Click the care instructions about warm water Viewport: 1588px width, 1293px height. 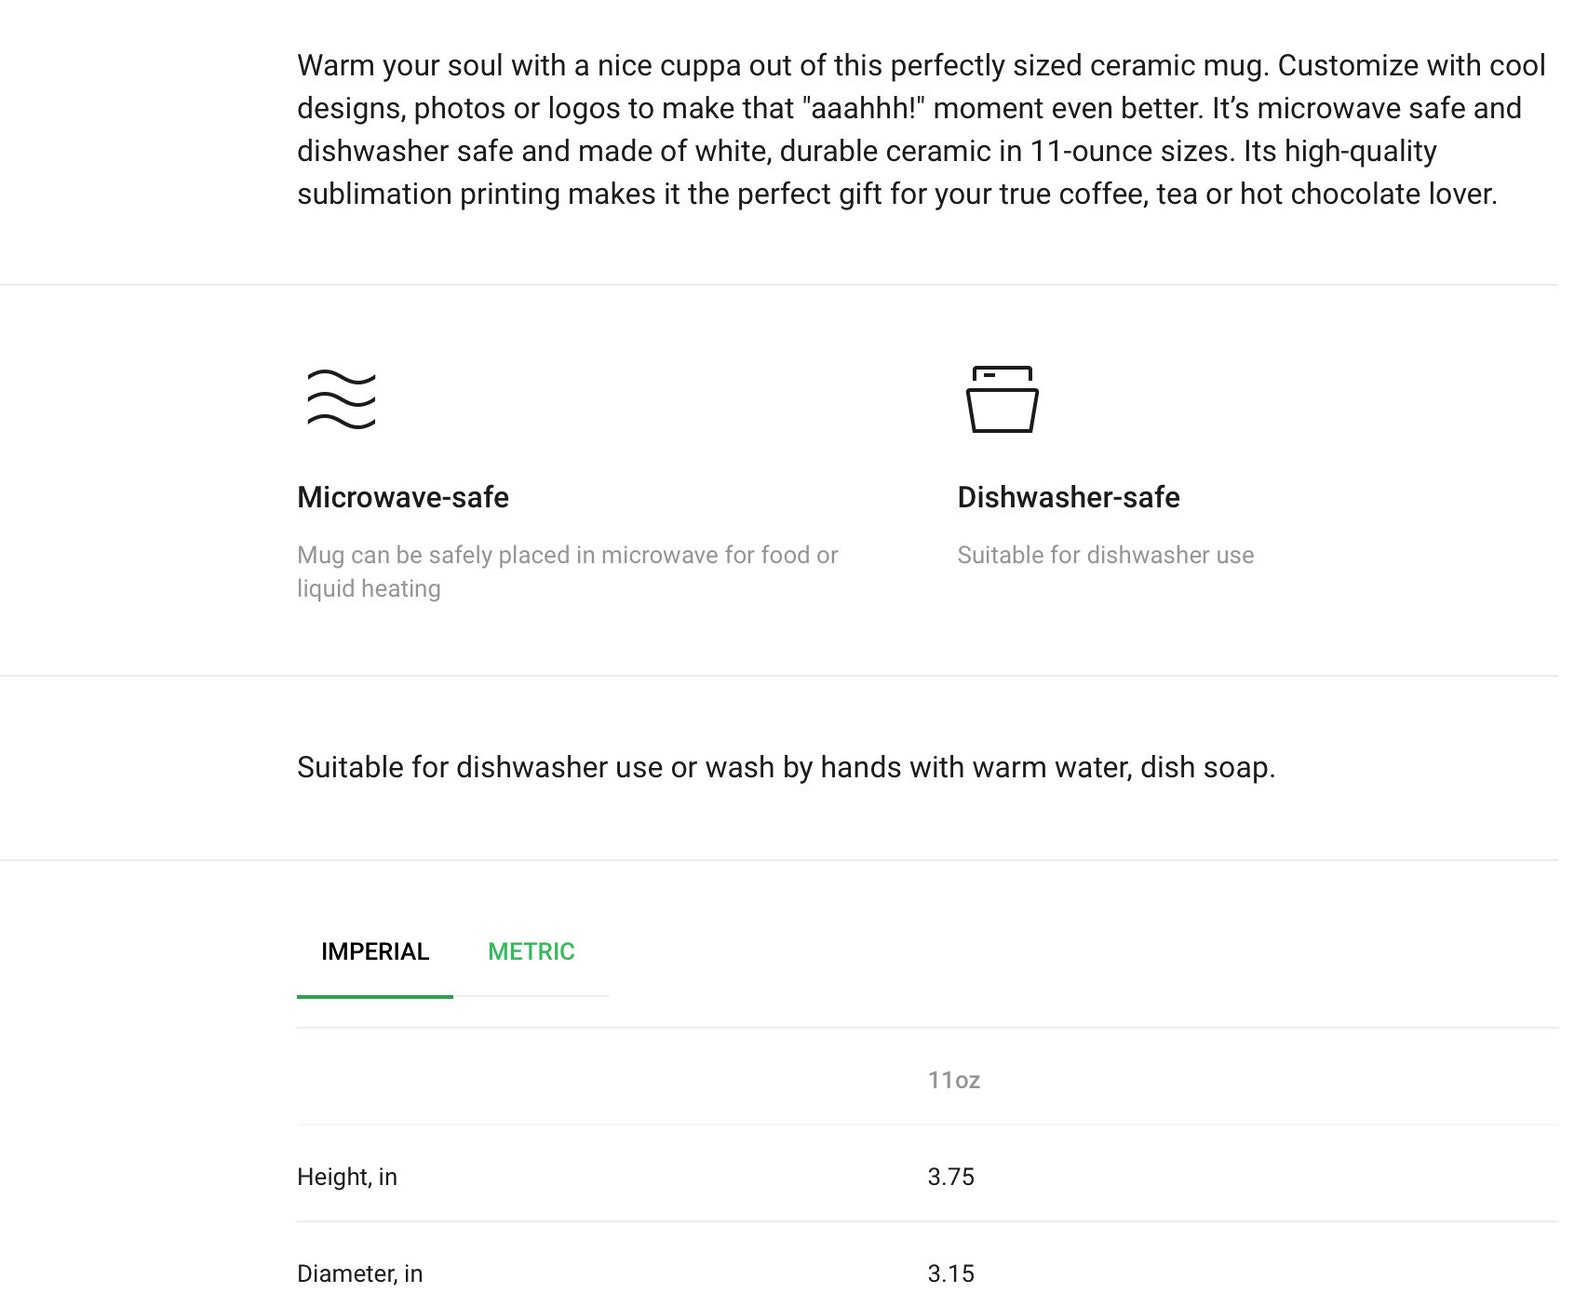click(x=786, y=767)
